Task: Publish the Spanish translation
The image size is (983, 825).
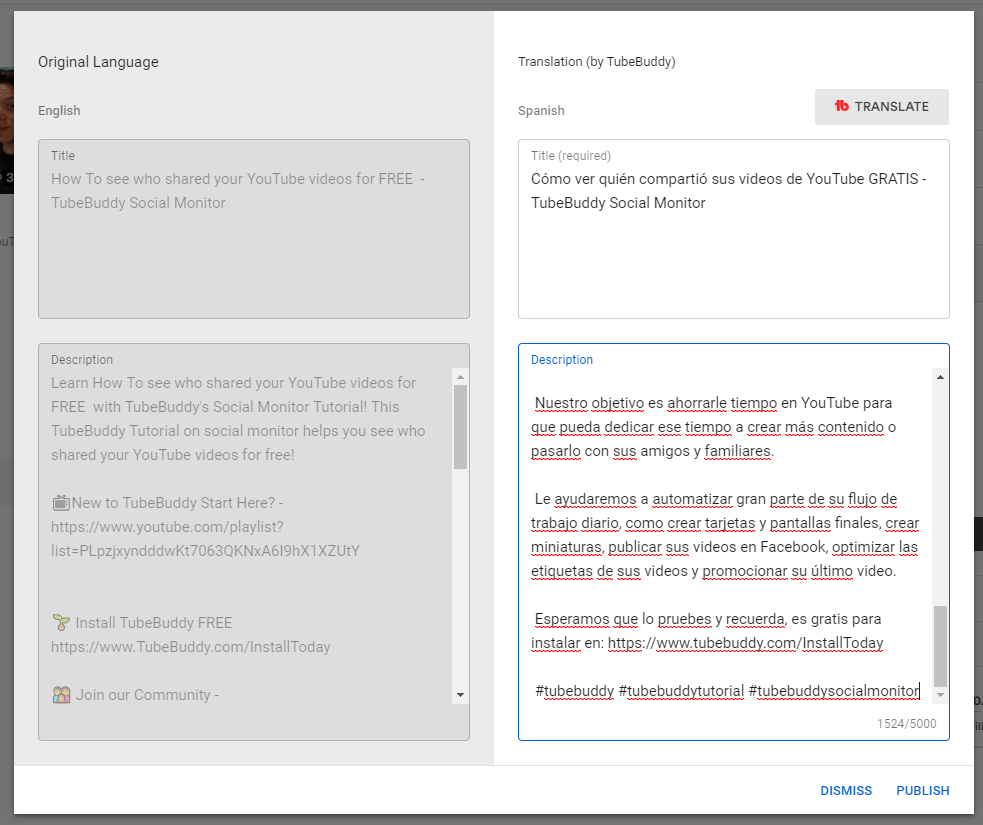Action: pos(922,791)
